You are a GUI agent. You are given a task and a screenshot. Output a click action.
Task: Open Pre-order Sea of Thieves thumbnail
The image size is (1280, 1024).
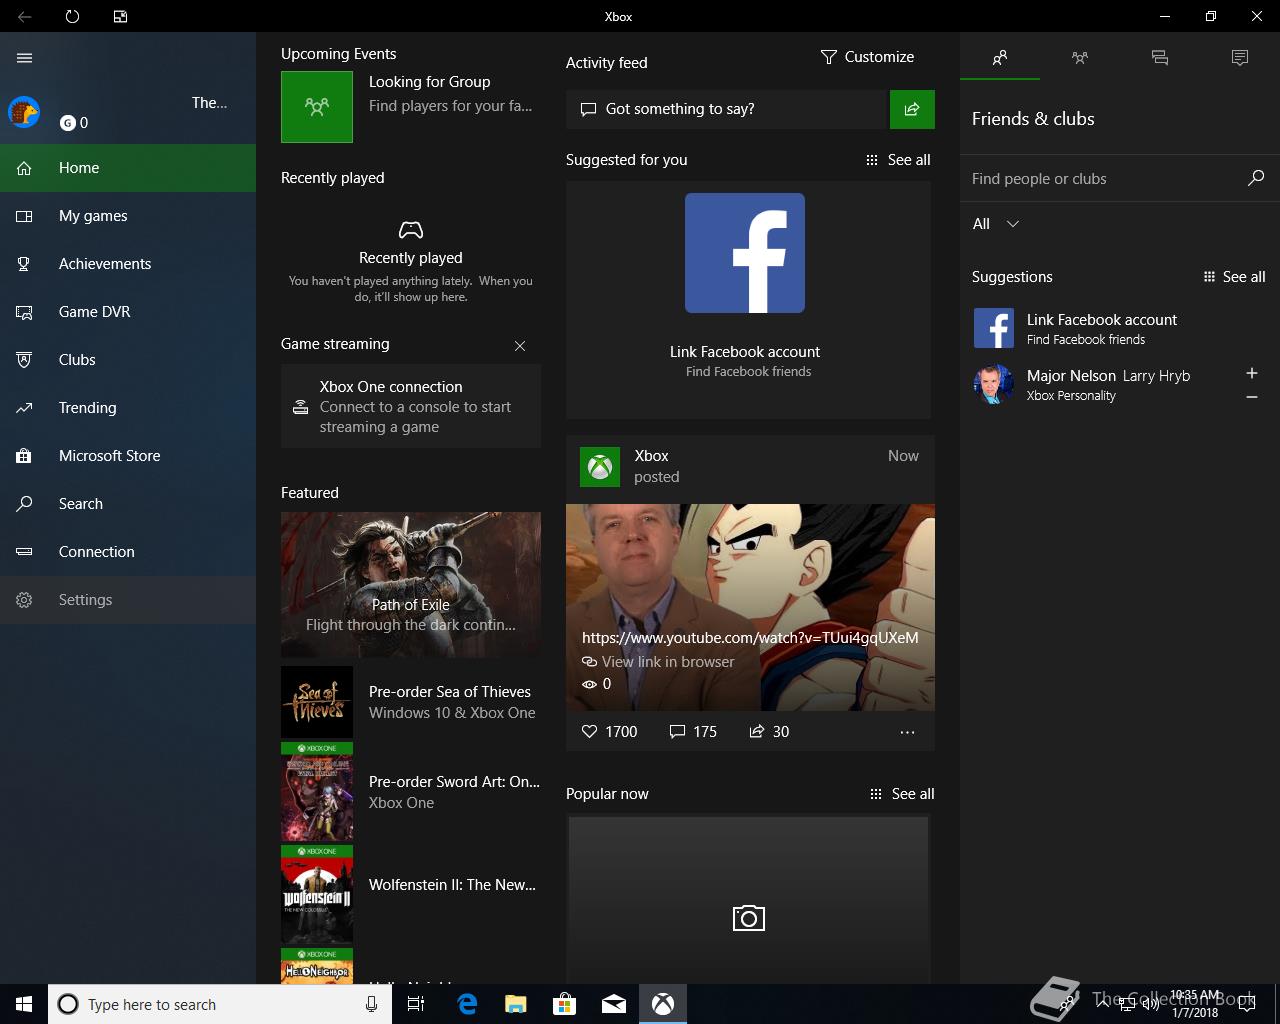tap(317, 702)
